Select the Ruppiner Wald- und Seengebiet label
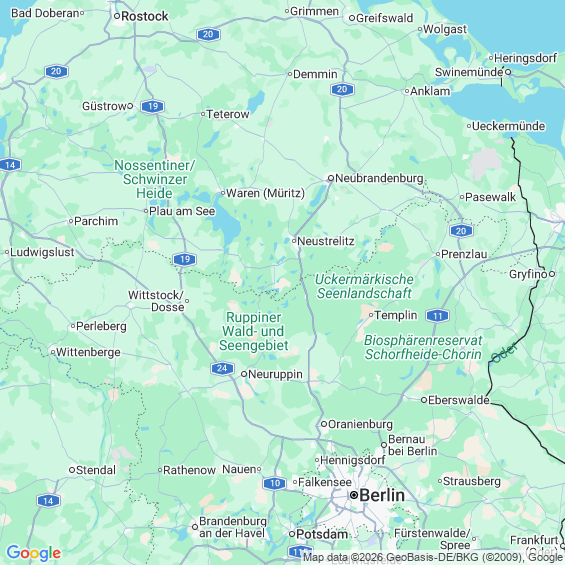Viewport: 565px width, 565px height. coord(254,332)
